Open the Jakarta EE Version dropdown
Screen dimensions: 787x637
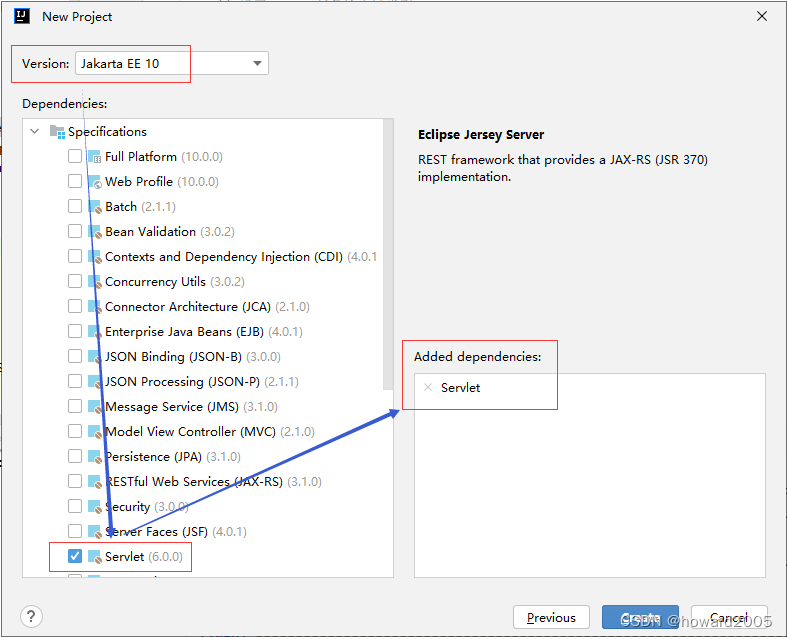click(172, 63)
